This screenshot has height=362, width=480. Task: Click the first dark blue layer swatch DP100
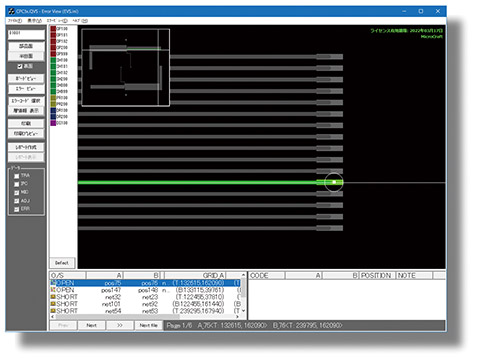pyautogui.click(x=53, y=110)
